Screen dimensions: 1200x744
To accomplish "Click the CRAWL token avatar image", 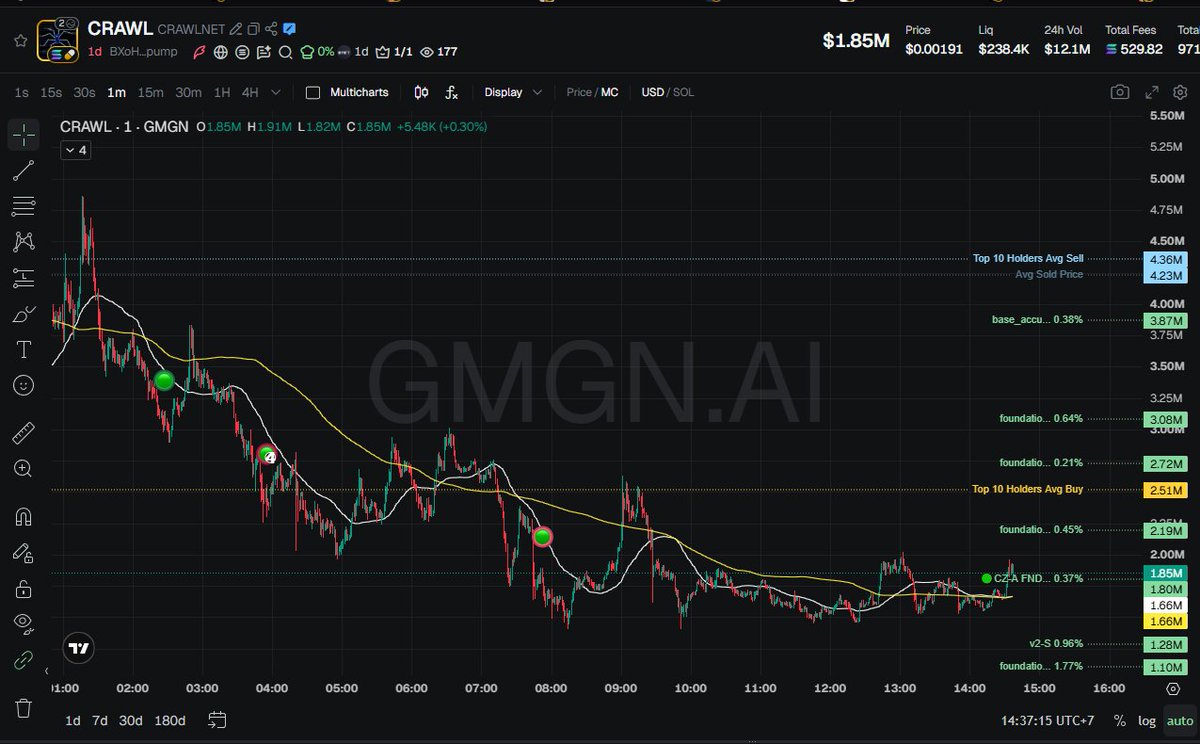I will click(57, 40).
